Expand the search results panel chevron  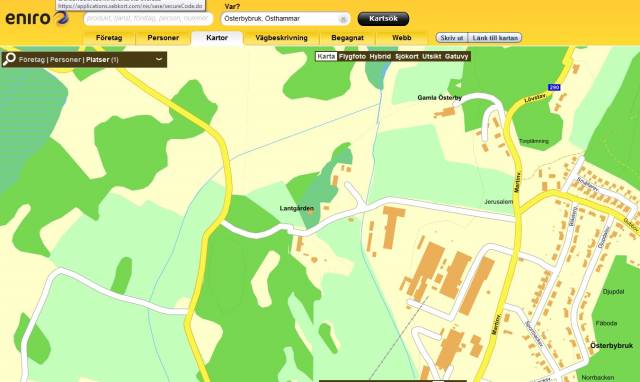(159, 59)
